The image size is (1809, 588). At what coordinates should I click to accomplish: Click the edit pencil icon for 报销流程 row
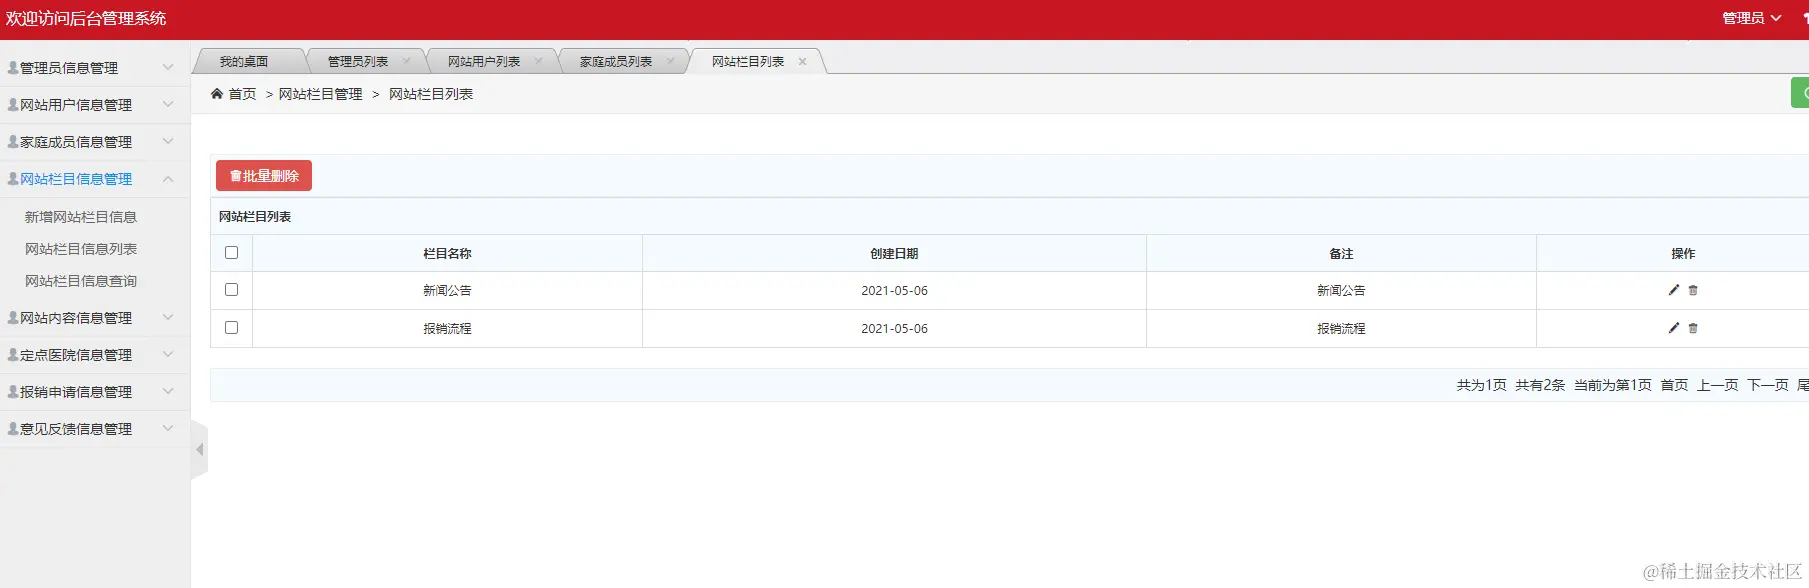point(1674,328)
